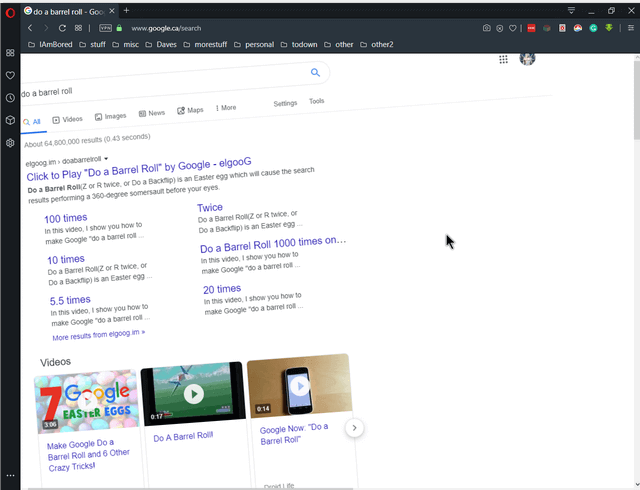Switch to the Maps results tab
Viewport: 640px width, 490px height.
190,110
